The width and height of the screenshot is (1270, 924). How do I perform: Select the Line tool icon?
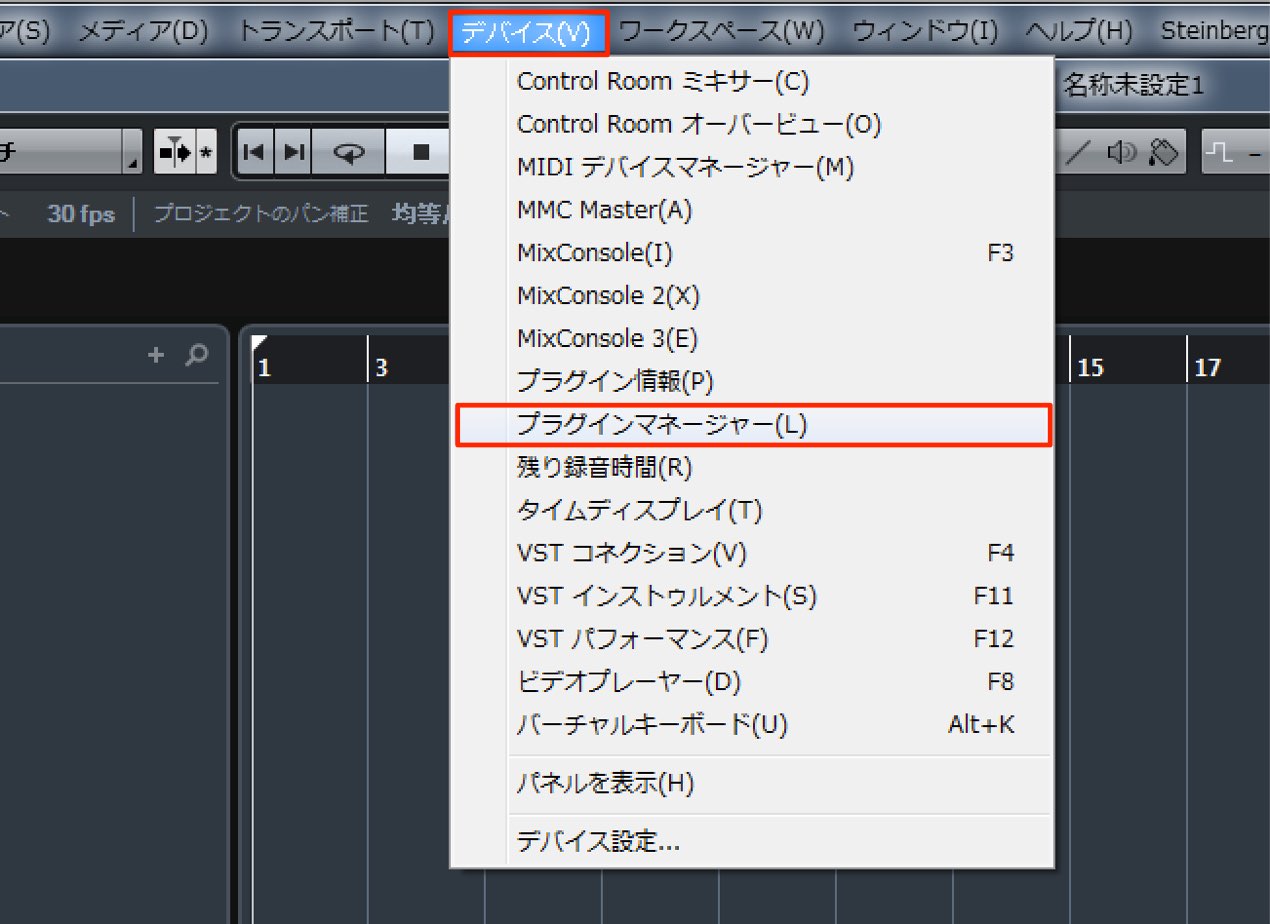point(1078,152)
